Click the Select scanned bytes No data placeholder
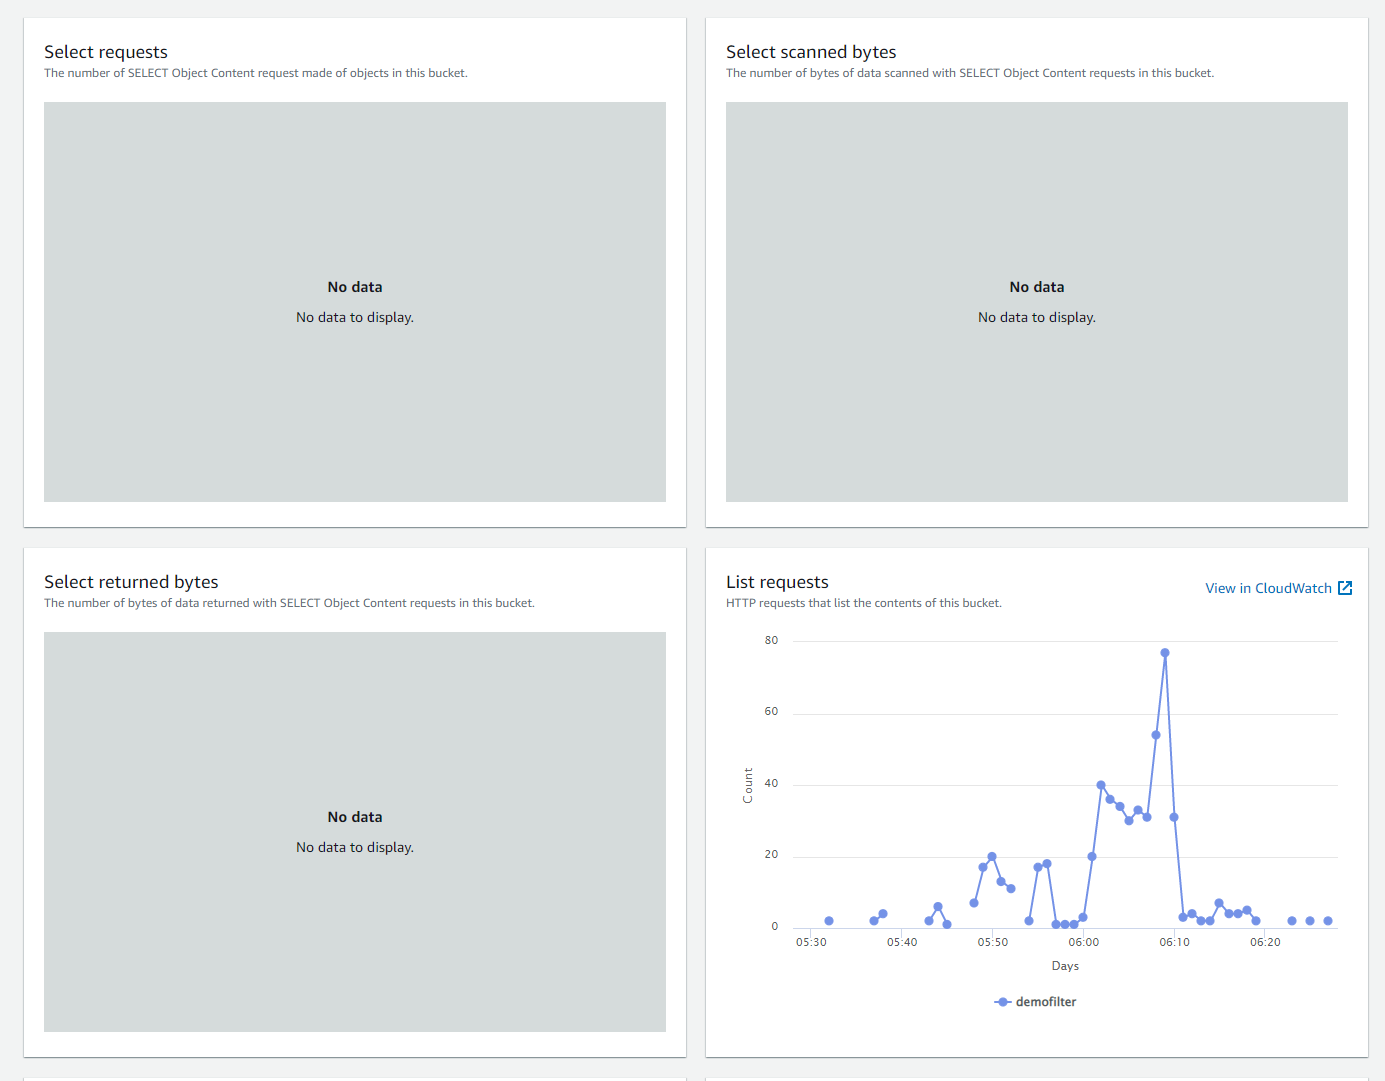1385x1081 pixels. coord(1037,302)
